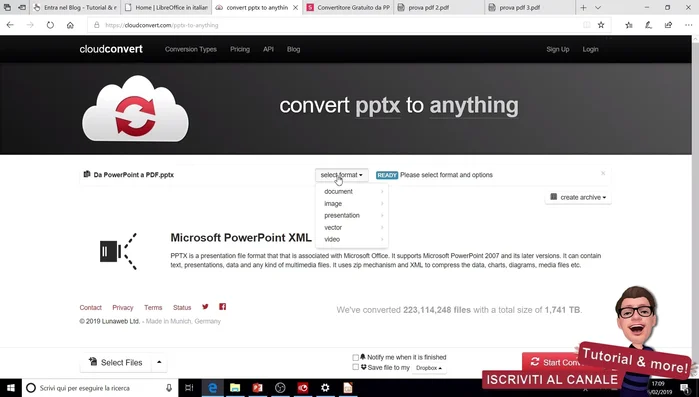Switch to Entra nel Blog tab
The height and width of the screenshot is (397, 699).
76,8
